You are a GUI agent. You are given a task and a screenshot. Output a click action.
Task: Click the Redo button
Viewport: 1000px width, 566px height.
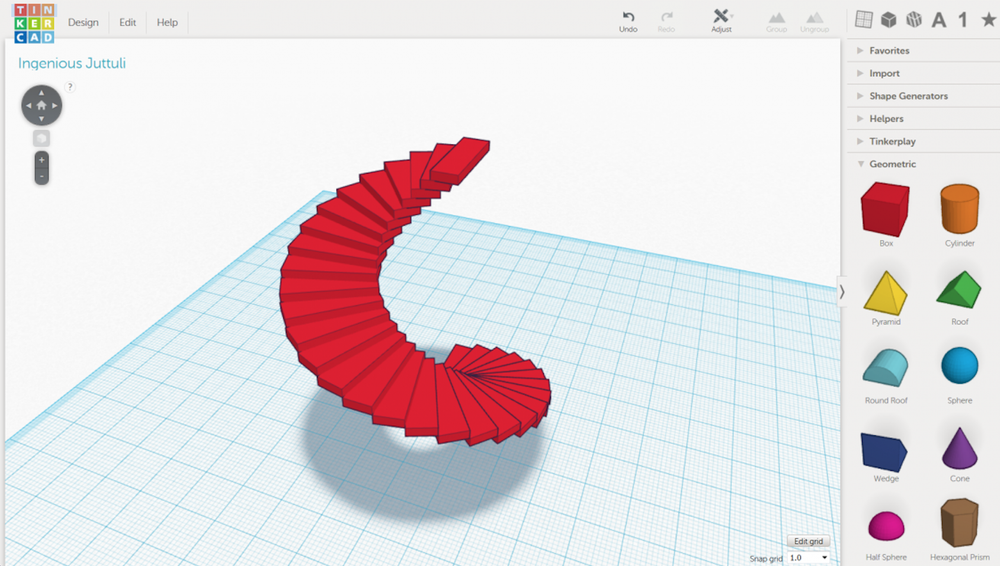click(666, 21)
